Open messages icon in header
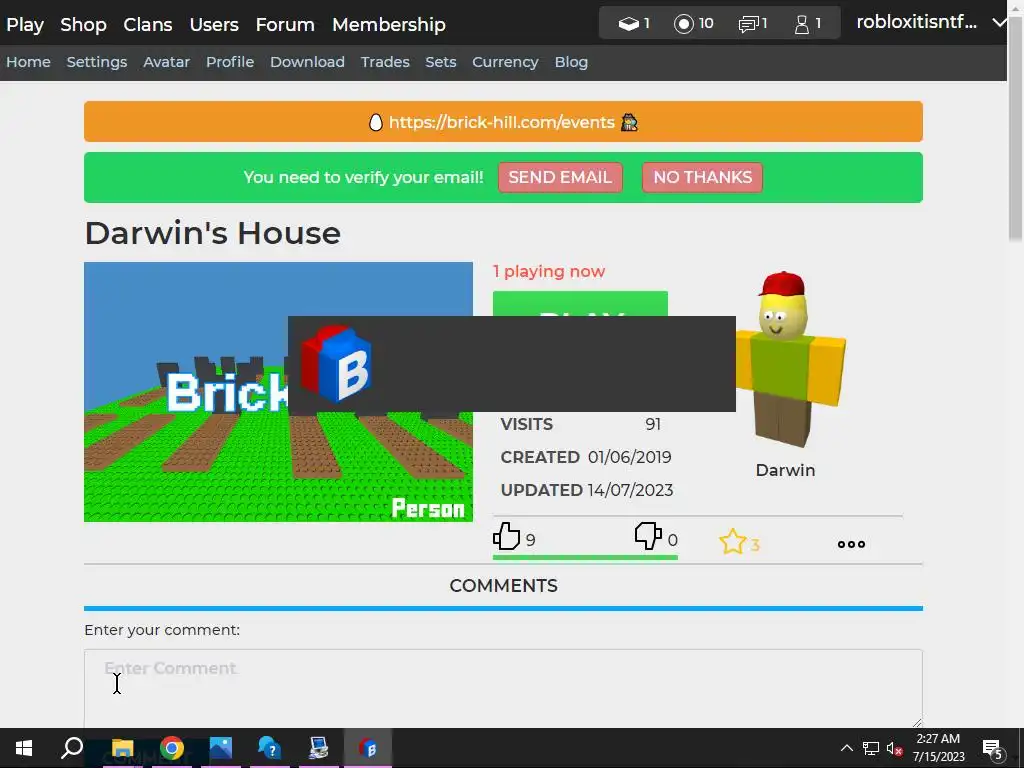Screen dimensions: 1024x768 click(748, 24)
